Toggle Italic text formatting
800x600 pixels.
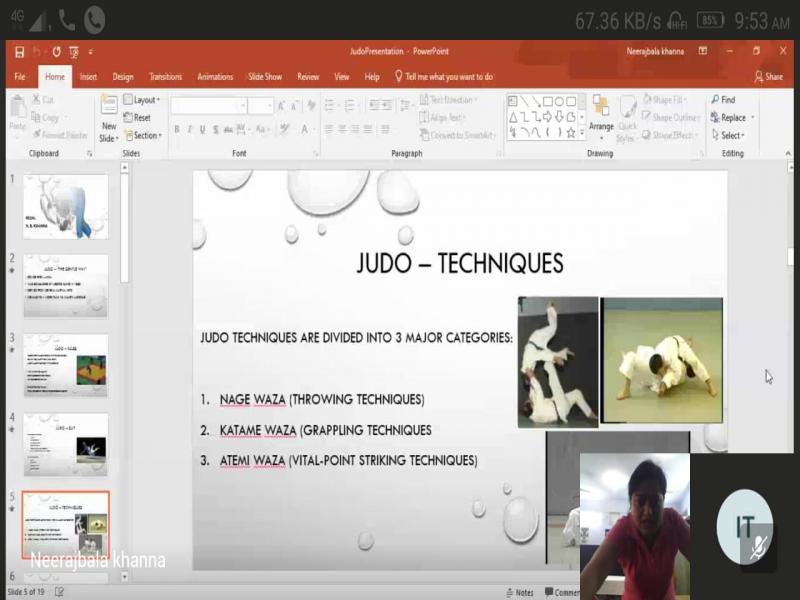189,130
